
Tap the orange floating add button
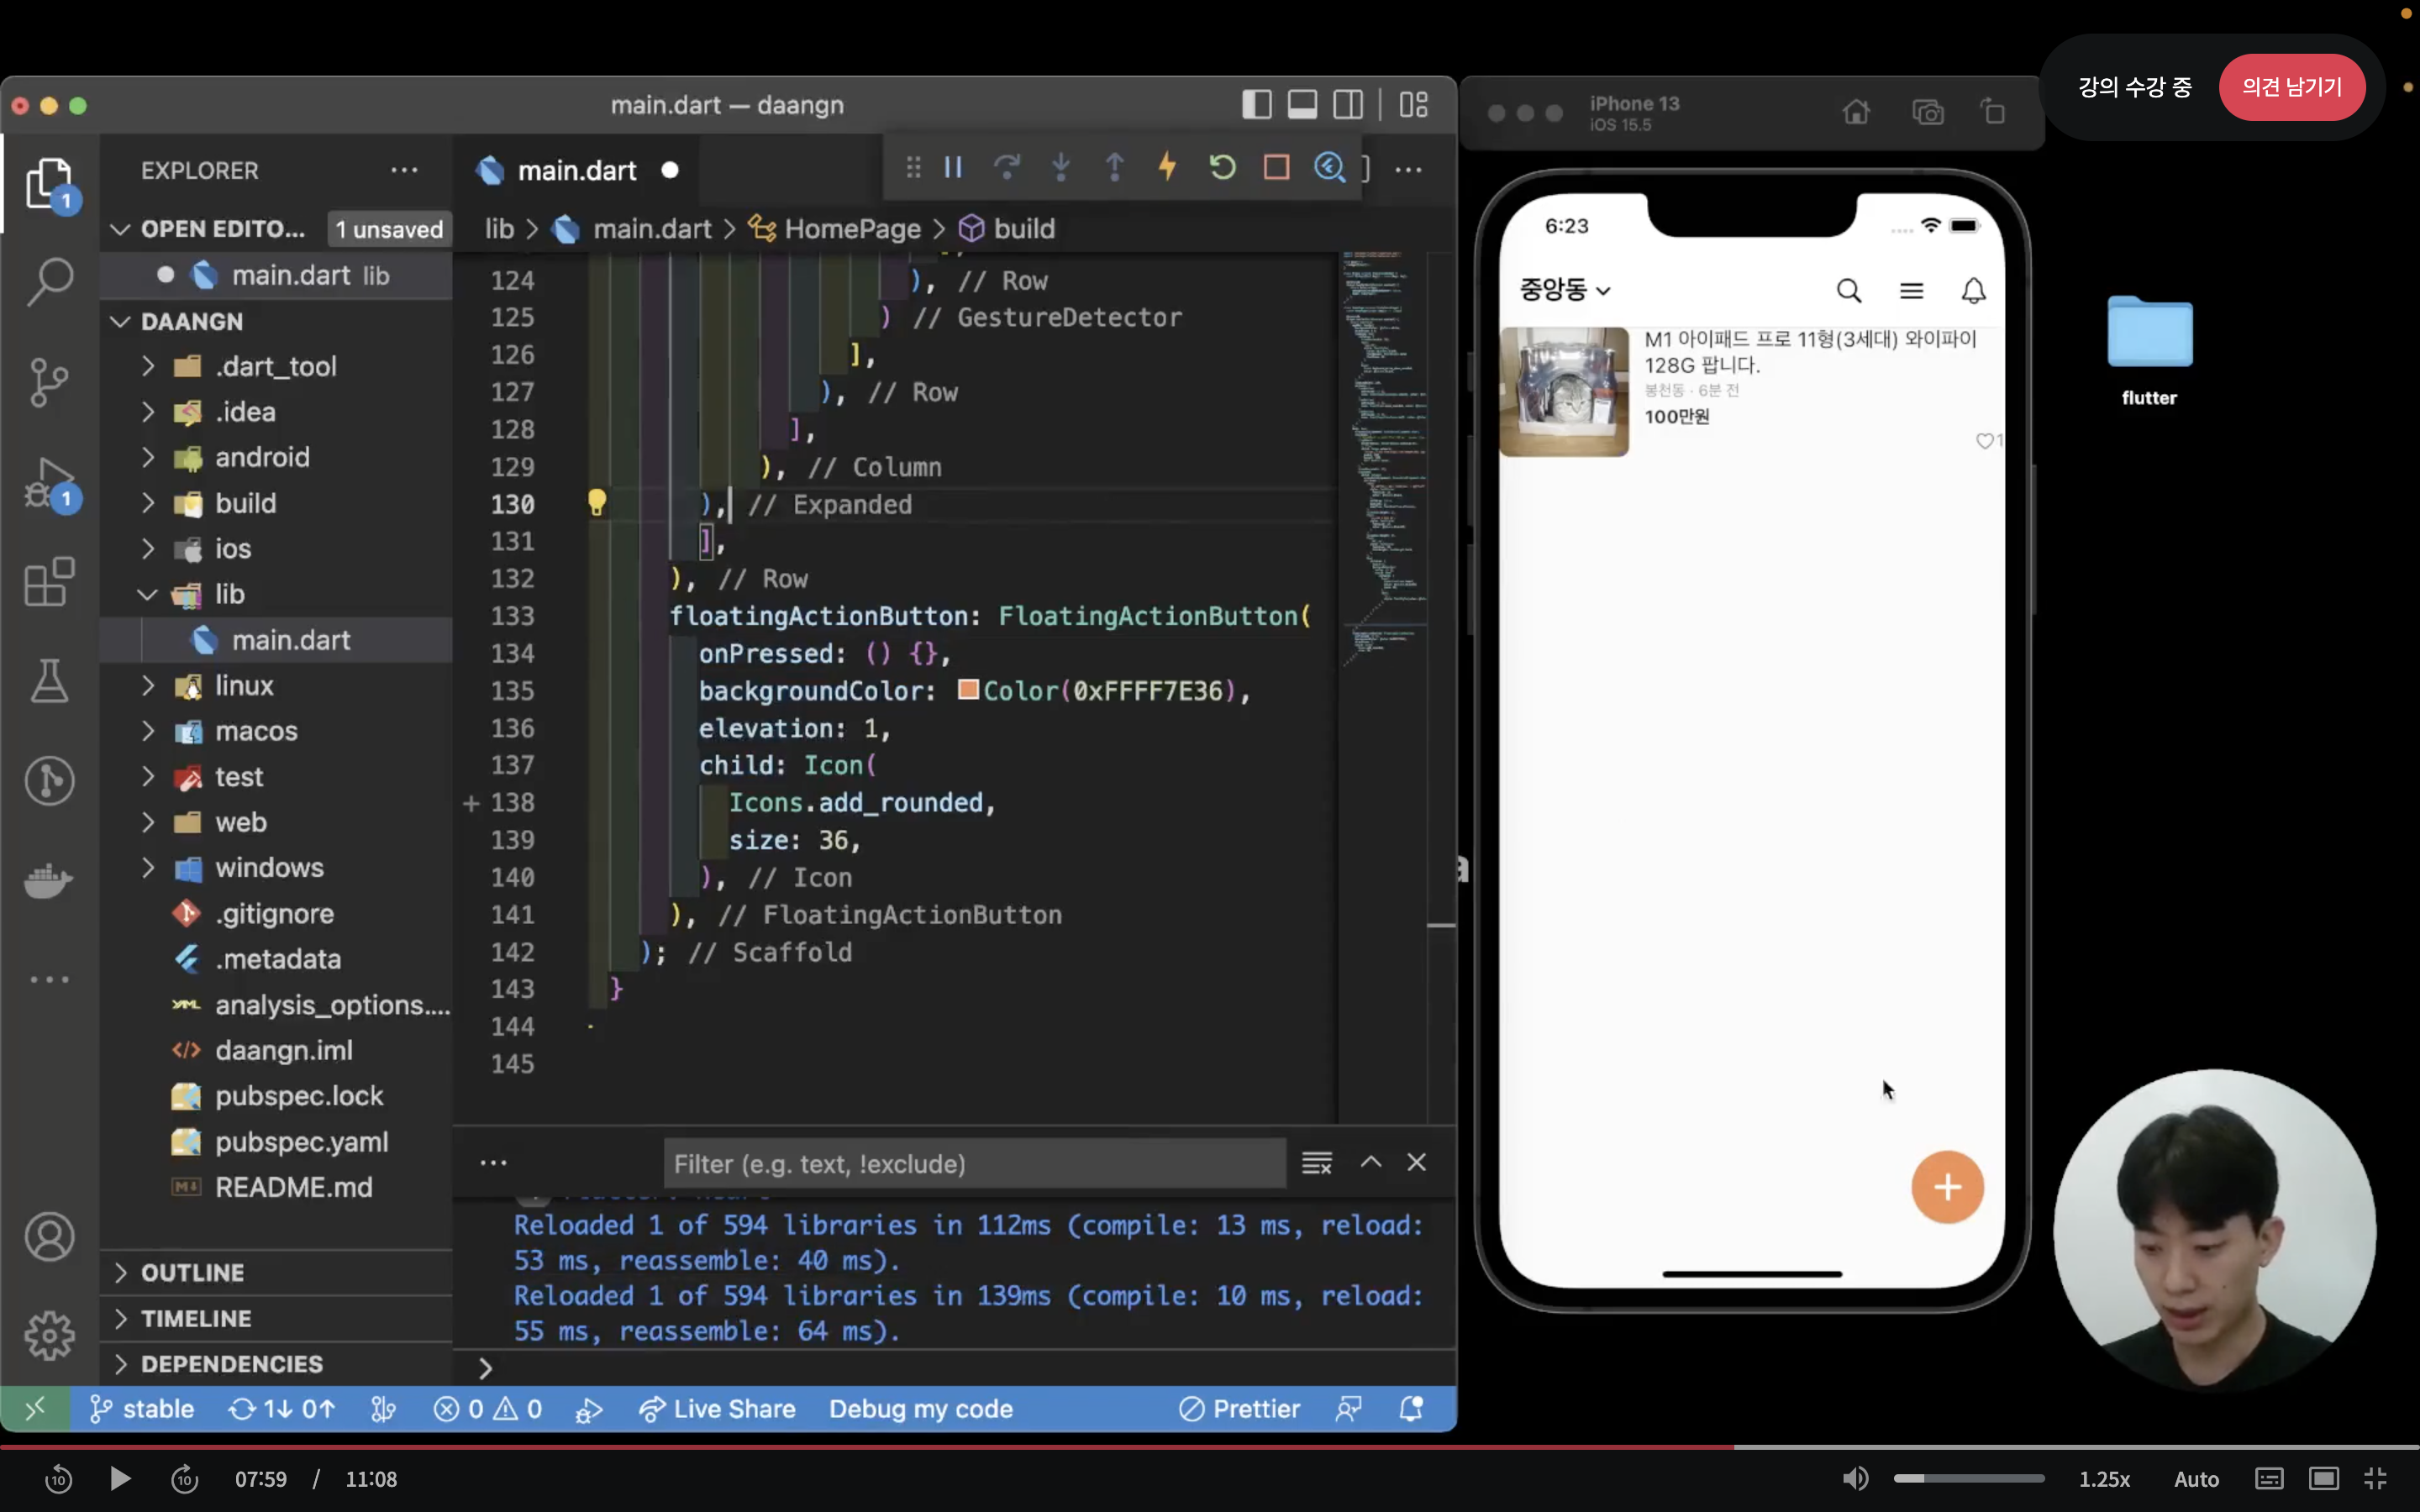coord(1947,1187)
